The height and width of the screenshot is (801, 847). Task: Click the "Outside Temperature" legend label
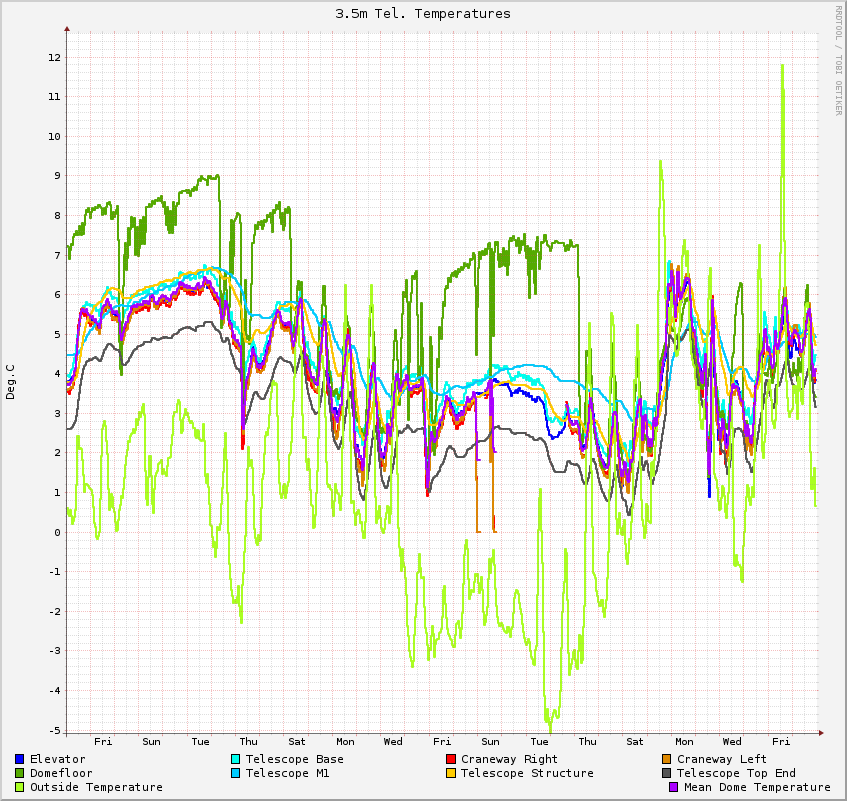pyautogui.click(x=96, y=787)
